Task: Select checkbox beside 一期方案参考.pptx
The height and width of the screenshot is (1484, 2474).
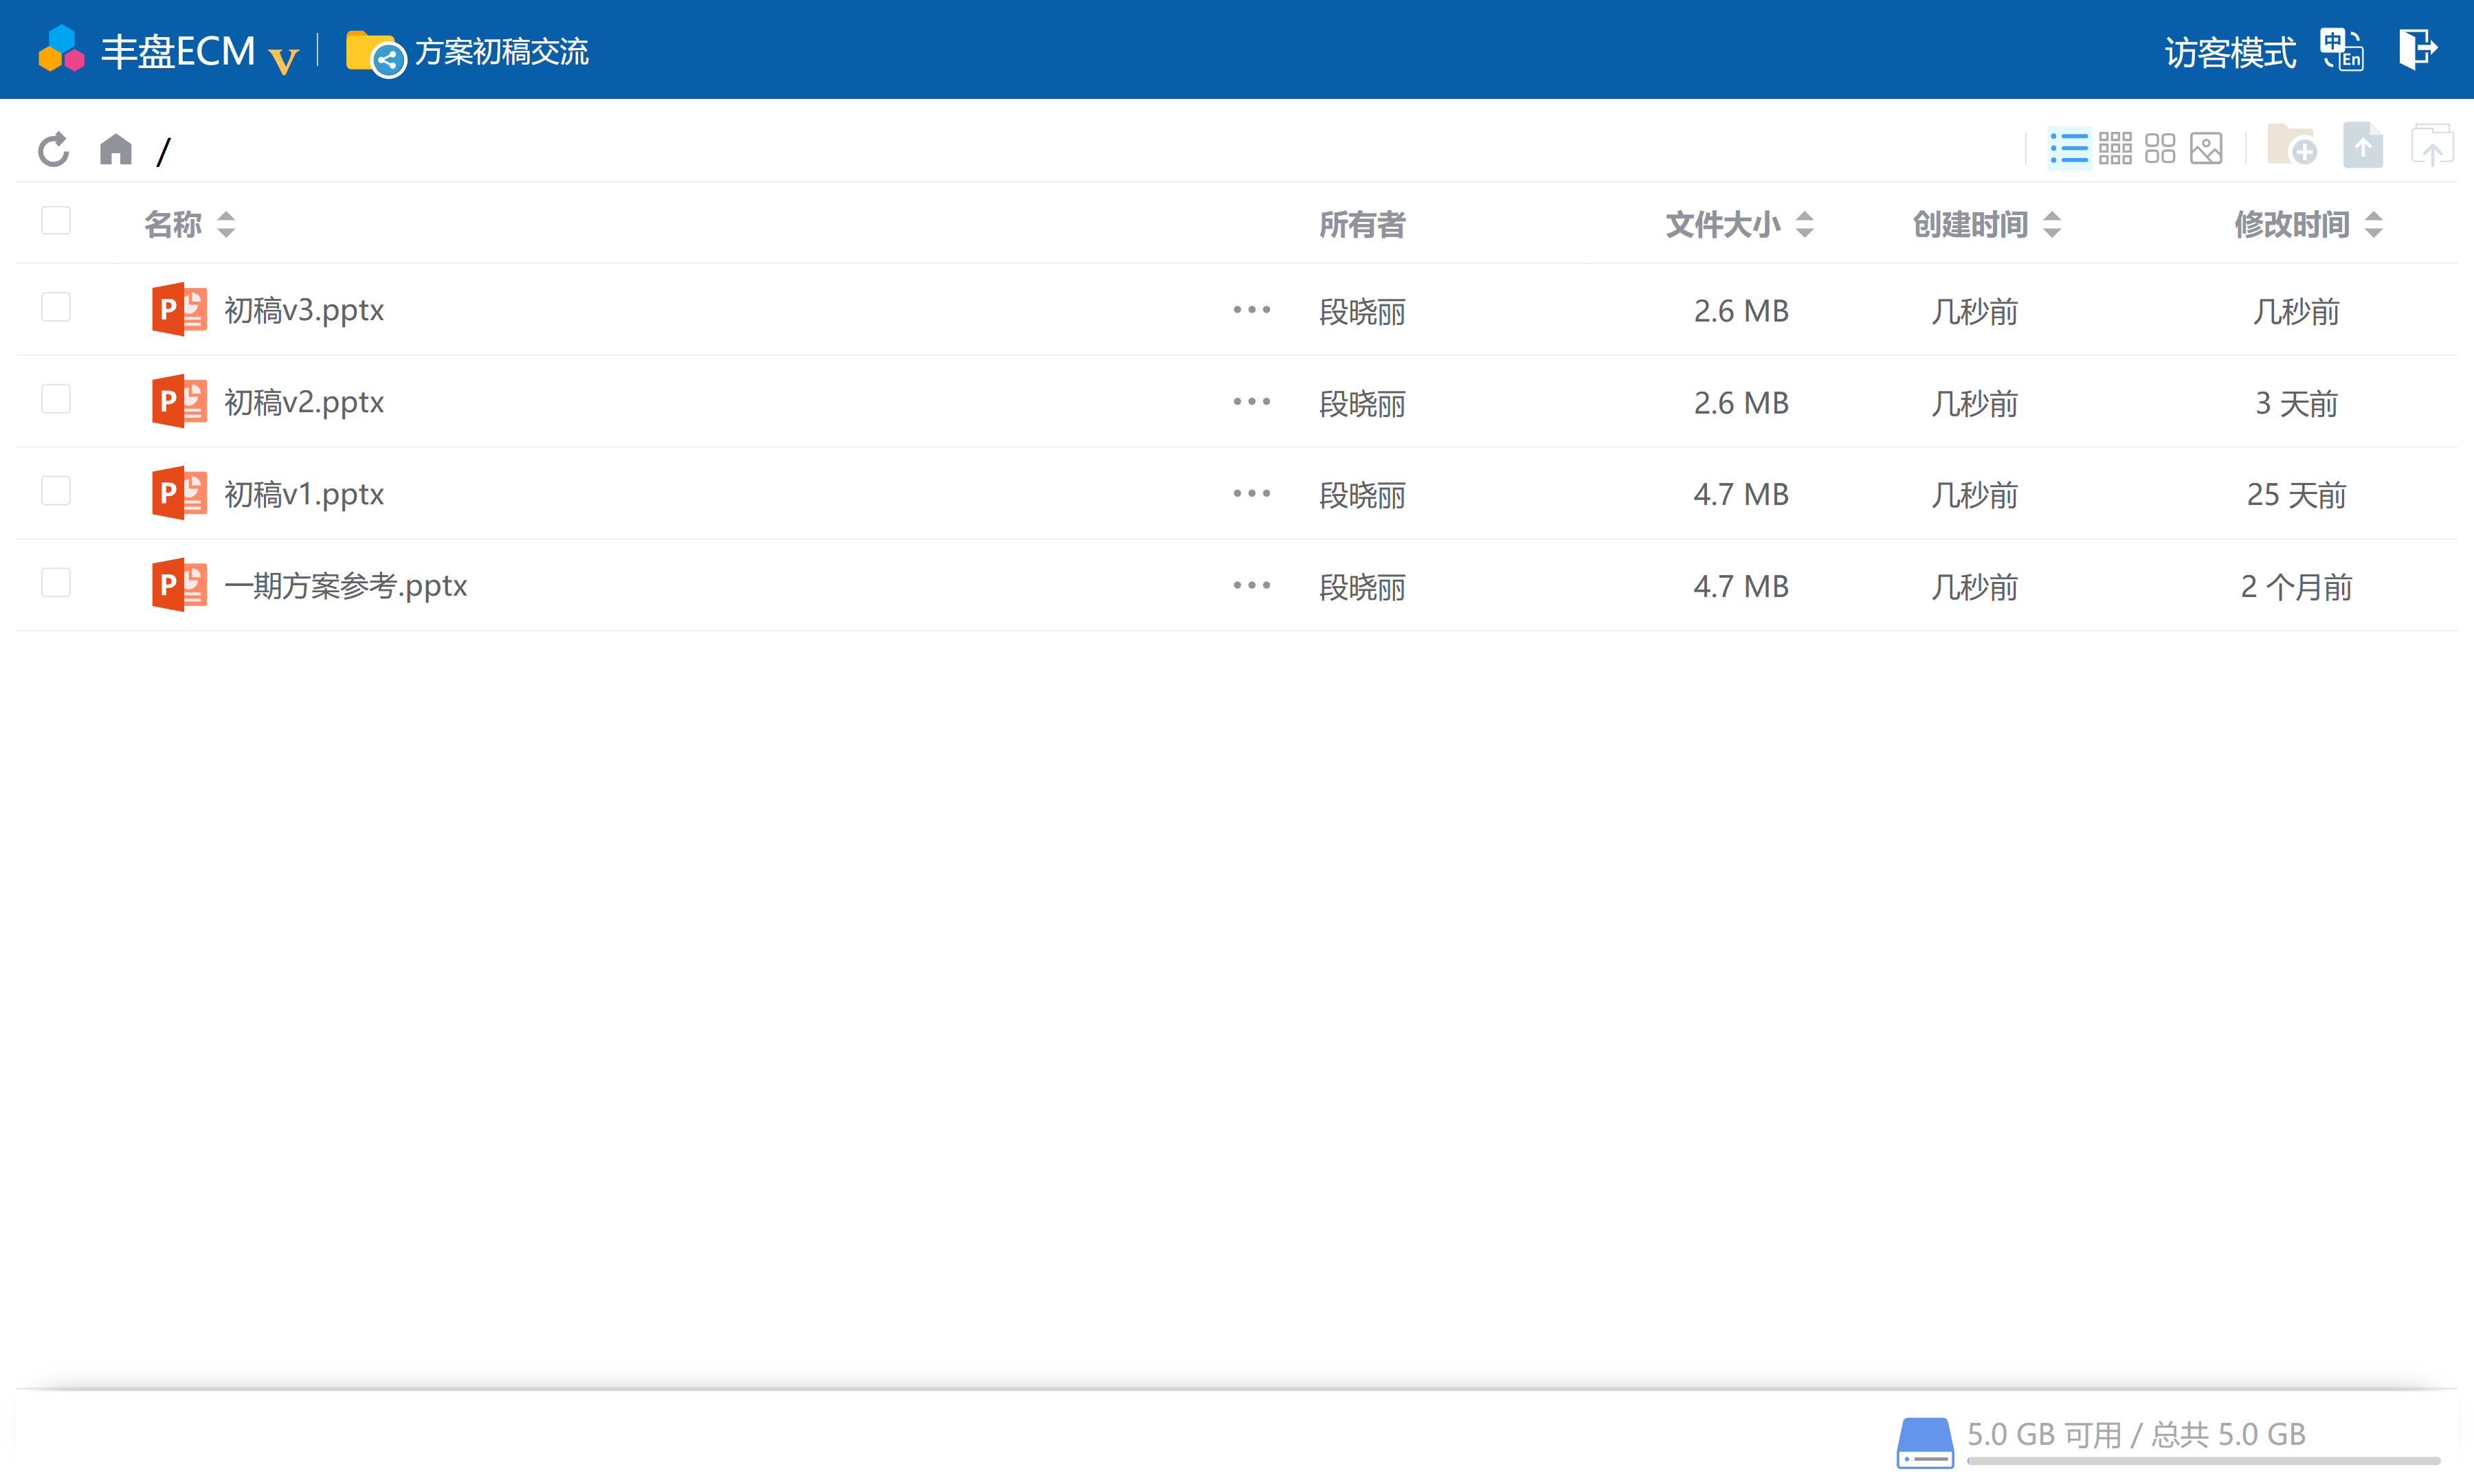Action: click(x=56, y=583)
